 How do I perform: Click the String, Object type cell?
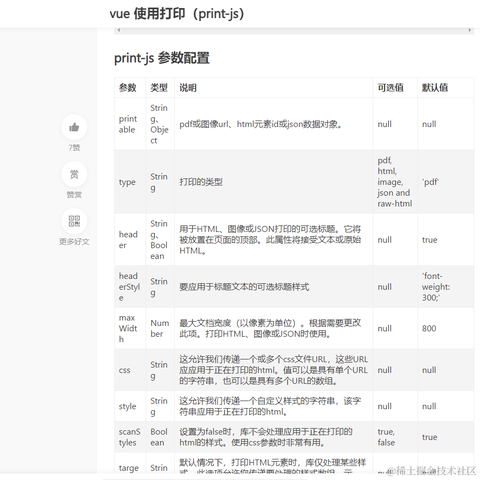click(x=160, y=124)
